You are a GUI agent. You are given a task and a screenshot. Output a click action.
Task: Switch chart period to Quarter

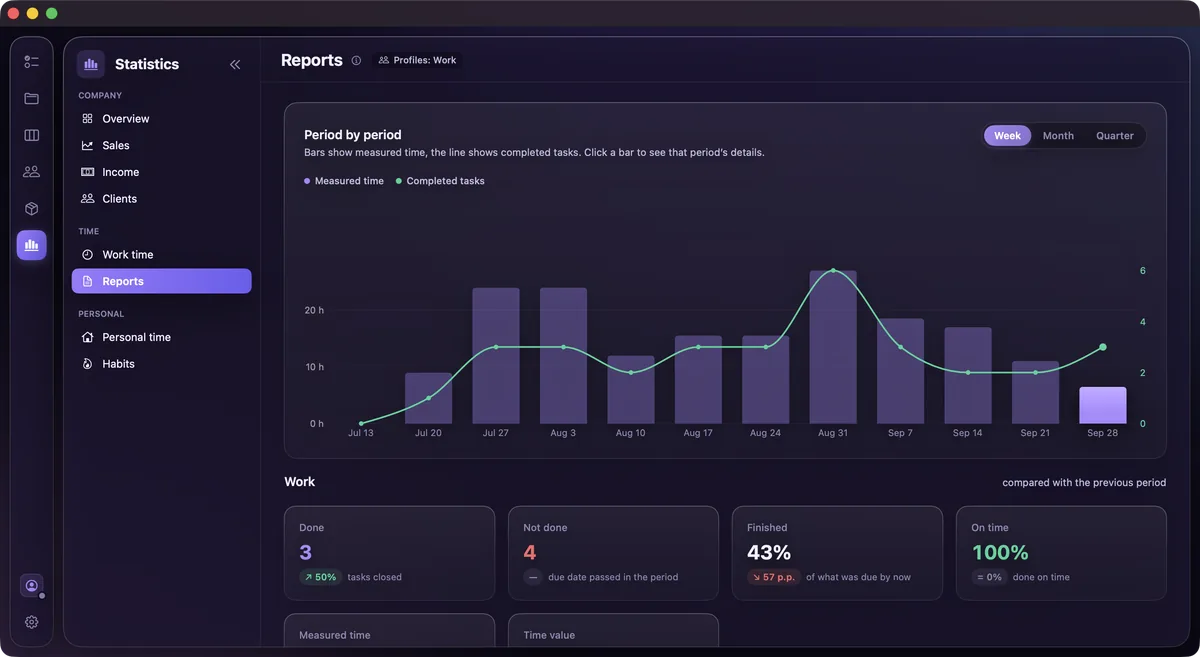coord(1115,136)
